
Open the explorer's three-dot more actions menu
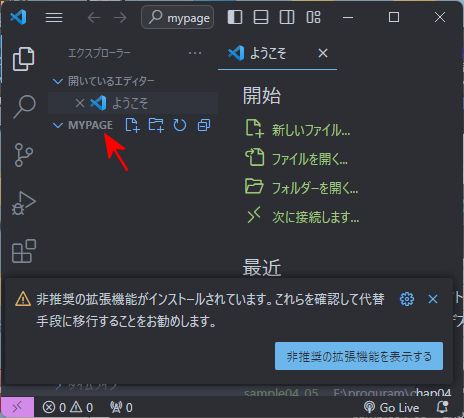195,53
